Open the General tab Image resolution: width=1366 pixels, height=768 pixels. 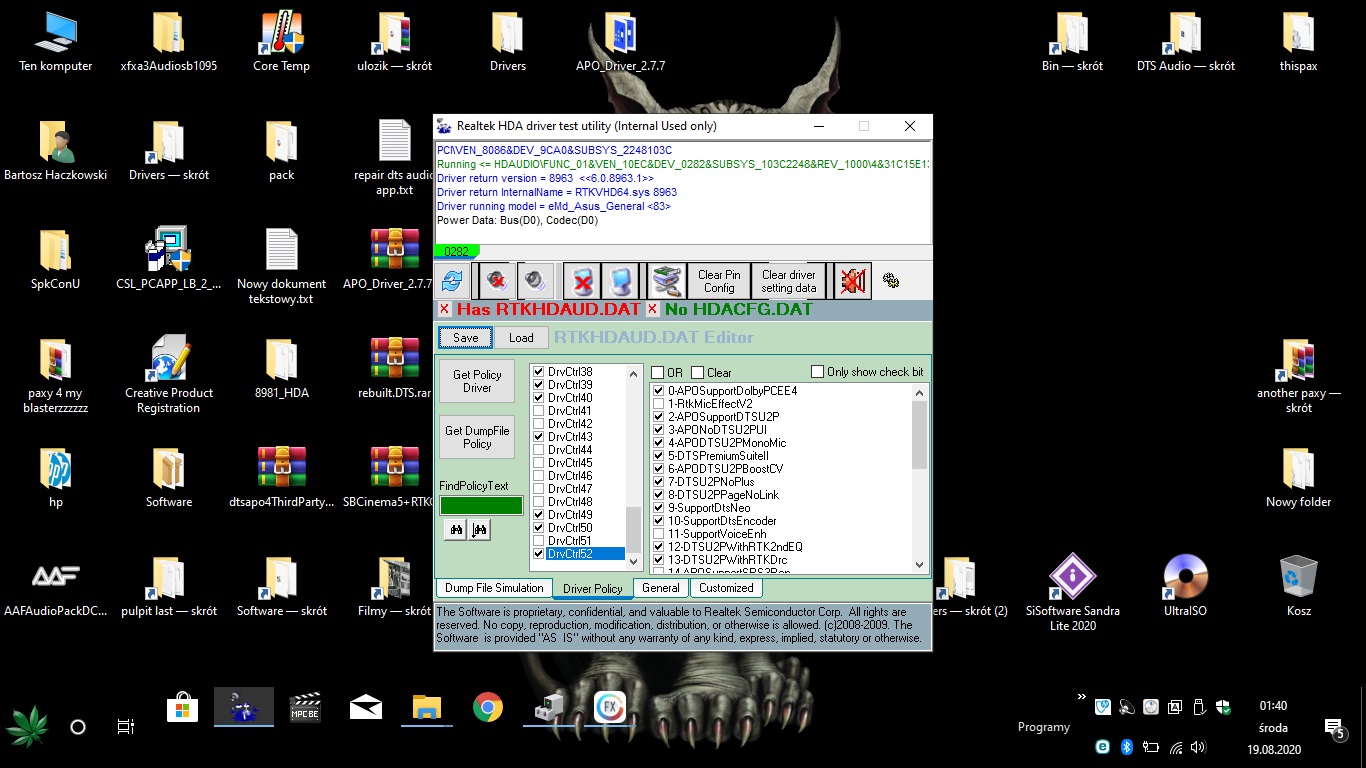pos(661,588)
